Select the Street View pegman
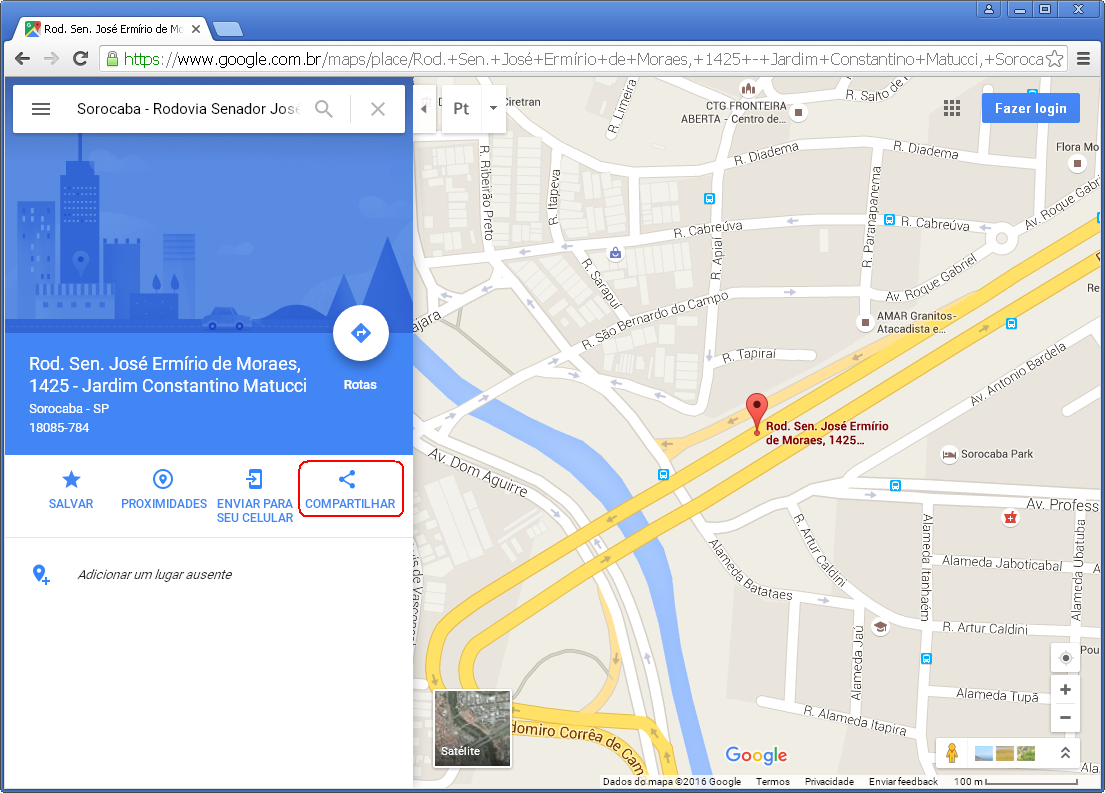 point(951,753)
